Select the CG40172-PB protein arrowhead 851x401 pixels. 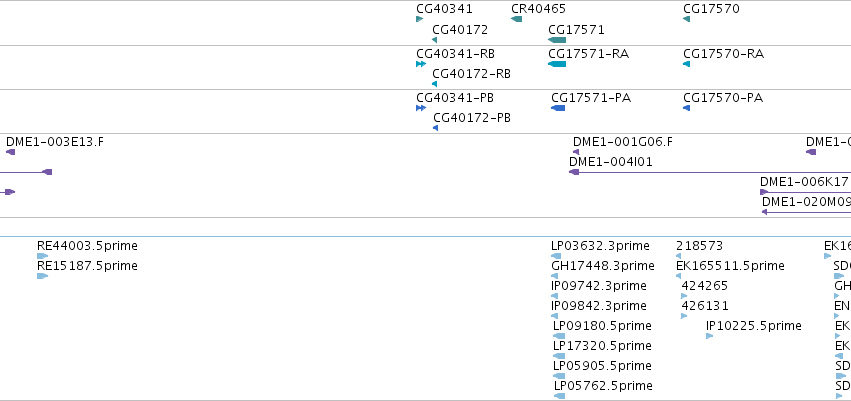(435, 128)
